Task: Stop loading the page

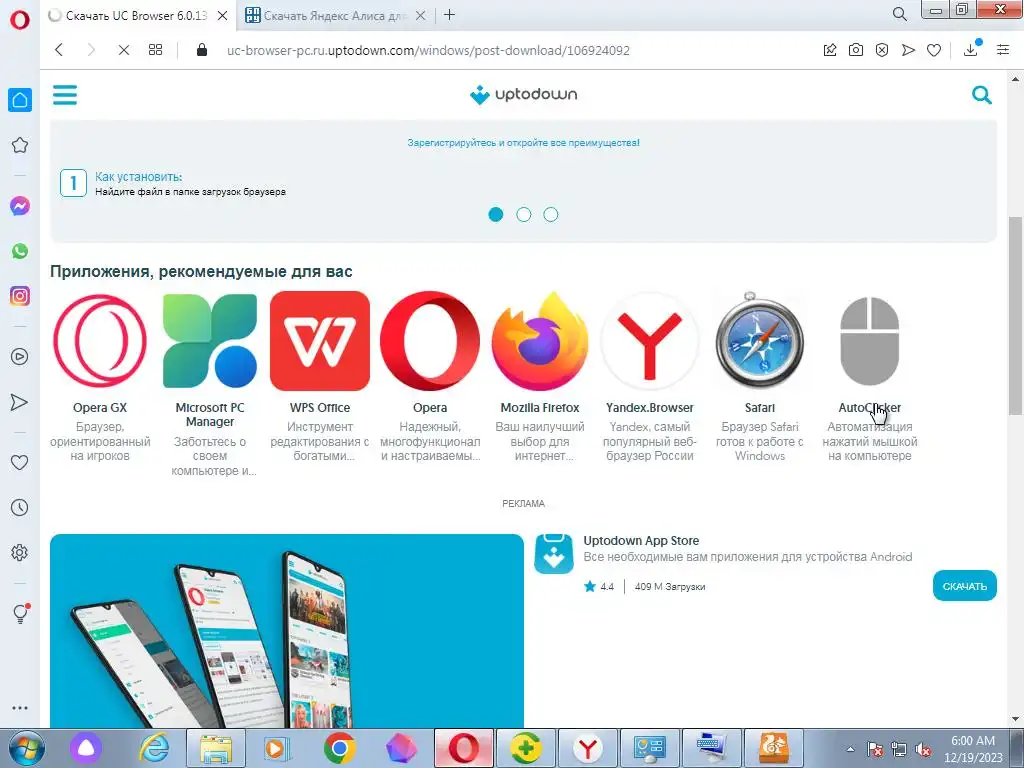Action: (x=123, y=50)
